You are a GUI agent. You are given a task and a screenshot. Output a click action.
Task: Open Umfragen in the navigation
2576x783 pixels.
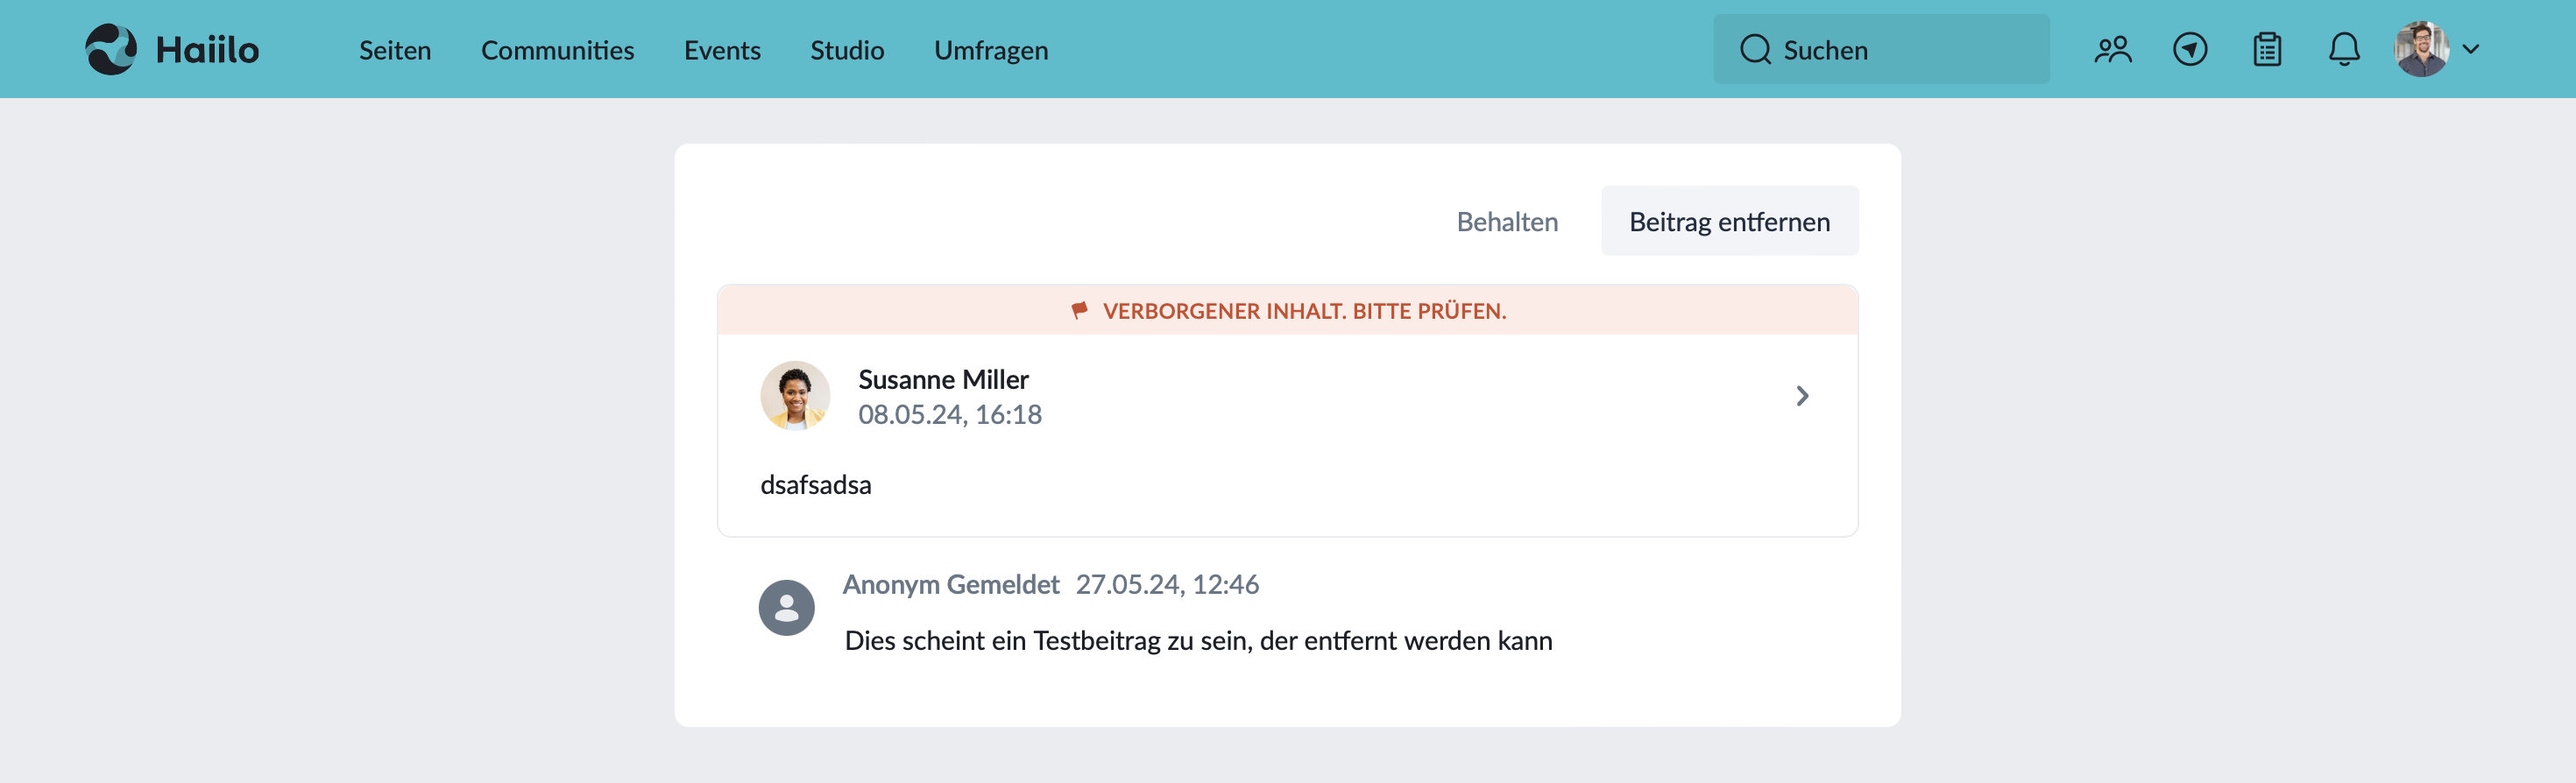(x=991, y=50)
